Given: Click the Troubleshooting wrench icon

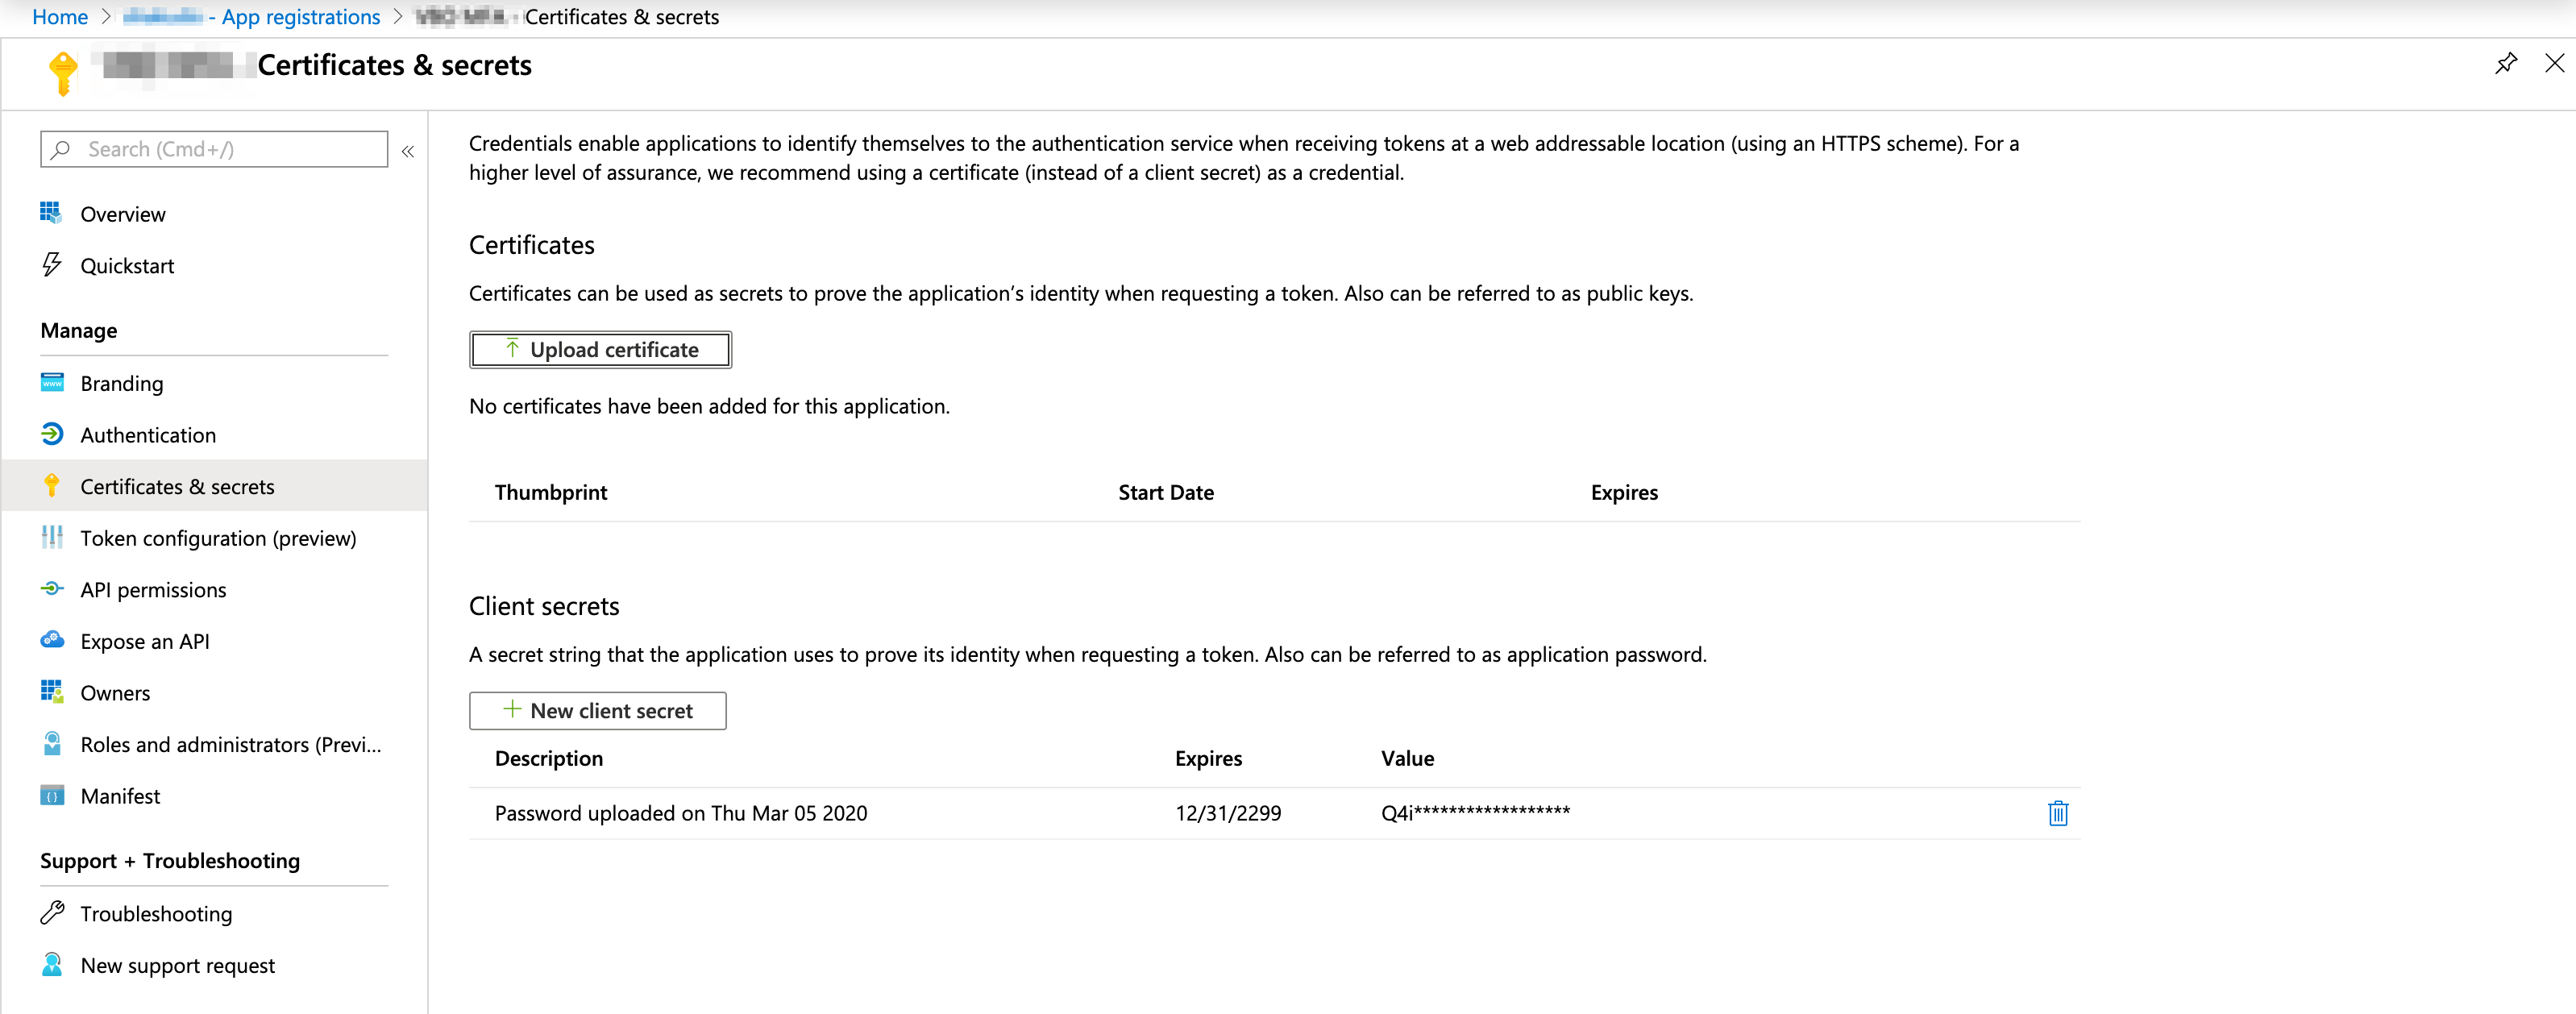Looking at the screenshot, I should (x=52, y=913).
